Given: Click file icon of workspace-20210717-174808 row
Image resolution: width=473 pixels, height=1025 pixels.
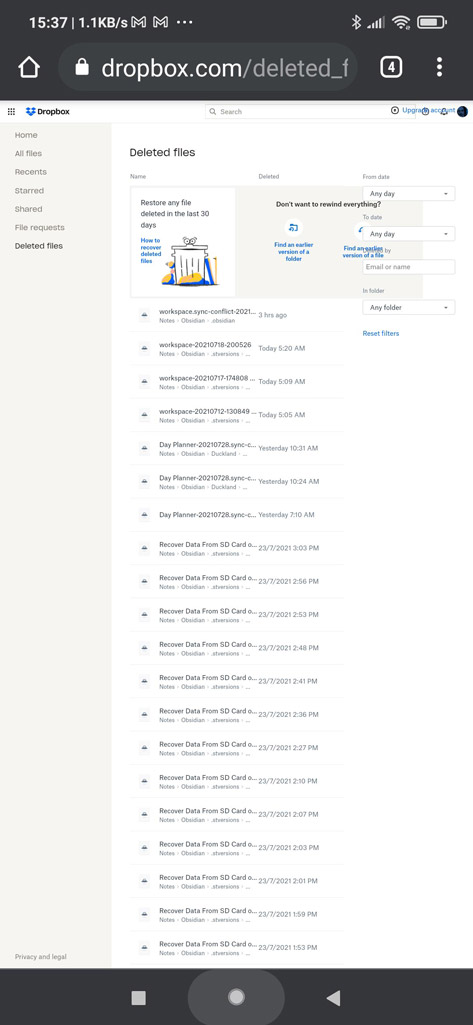Looking at the screenshot, I should click(145, 382).
